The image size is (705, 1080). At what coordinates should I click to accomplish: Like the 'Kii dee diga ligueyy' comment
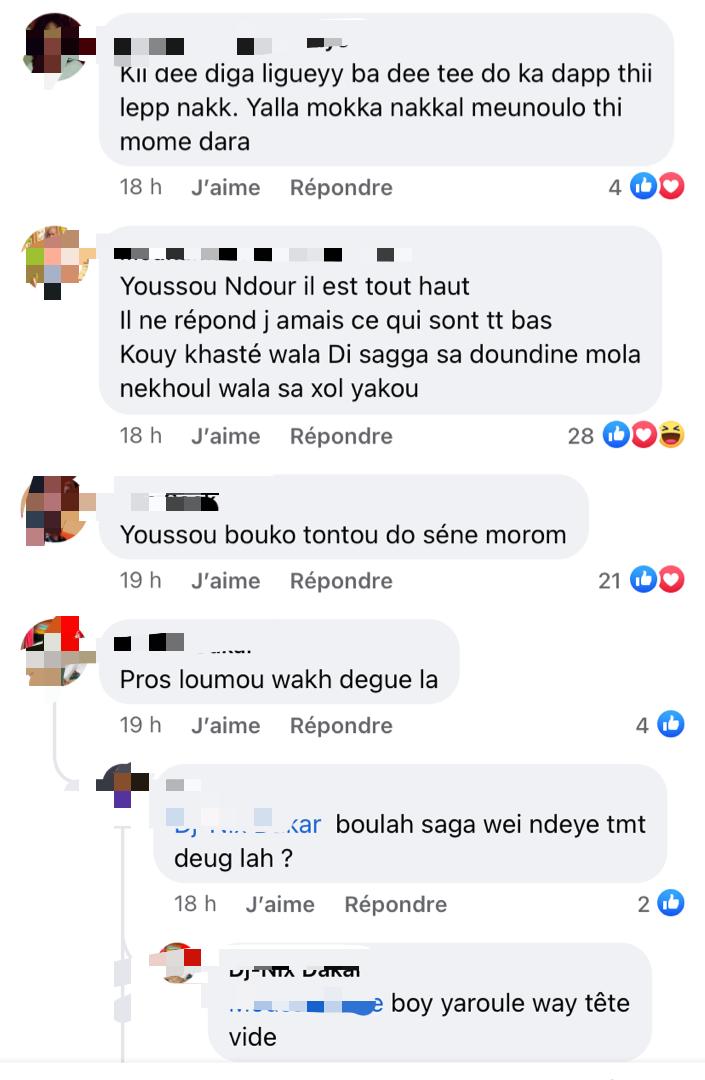coord(226,187)
